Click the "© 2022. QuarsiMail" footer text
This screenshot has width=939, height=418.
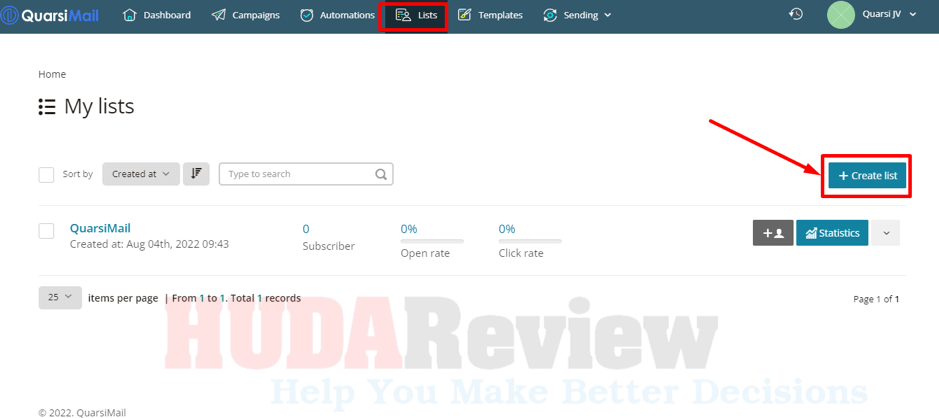82,413
